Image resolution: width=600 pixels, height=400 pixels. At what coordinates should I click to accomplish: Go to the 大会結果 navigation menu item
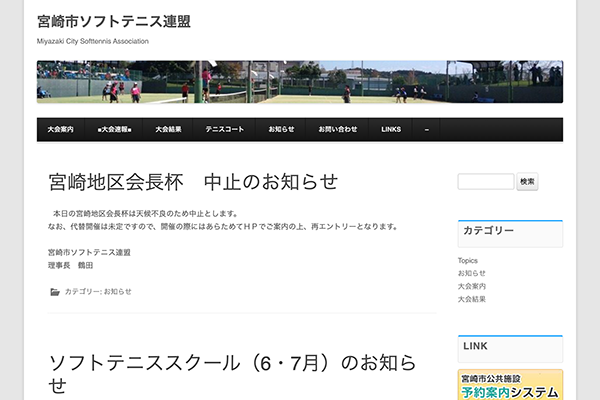click(x=169, y=130)
